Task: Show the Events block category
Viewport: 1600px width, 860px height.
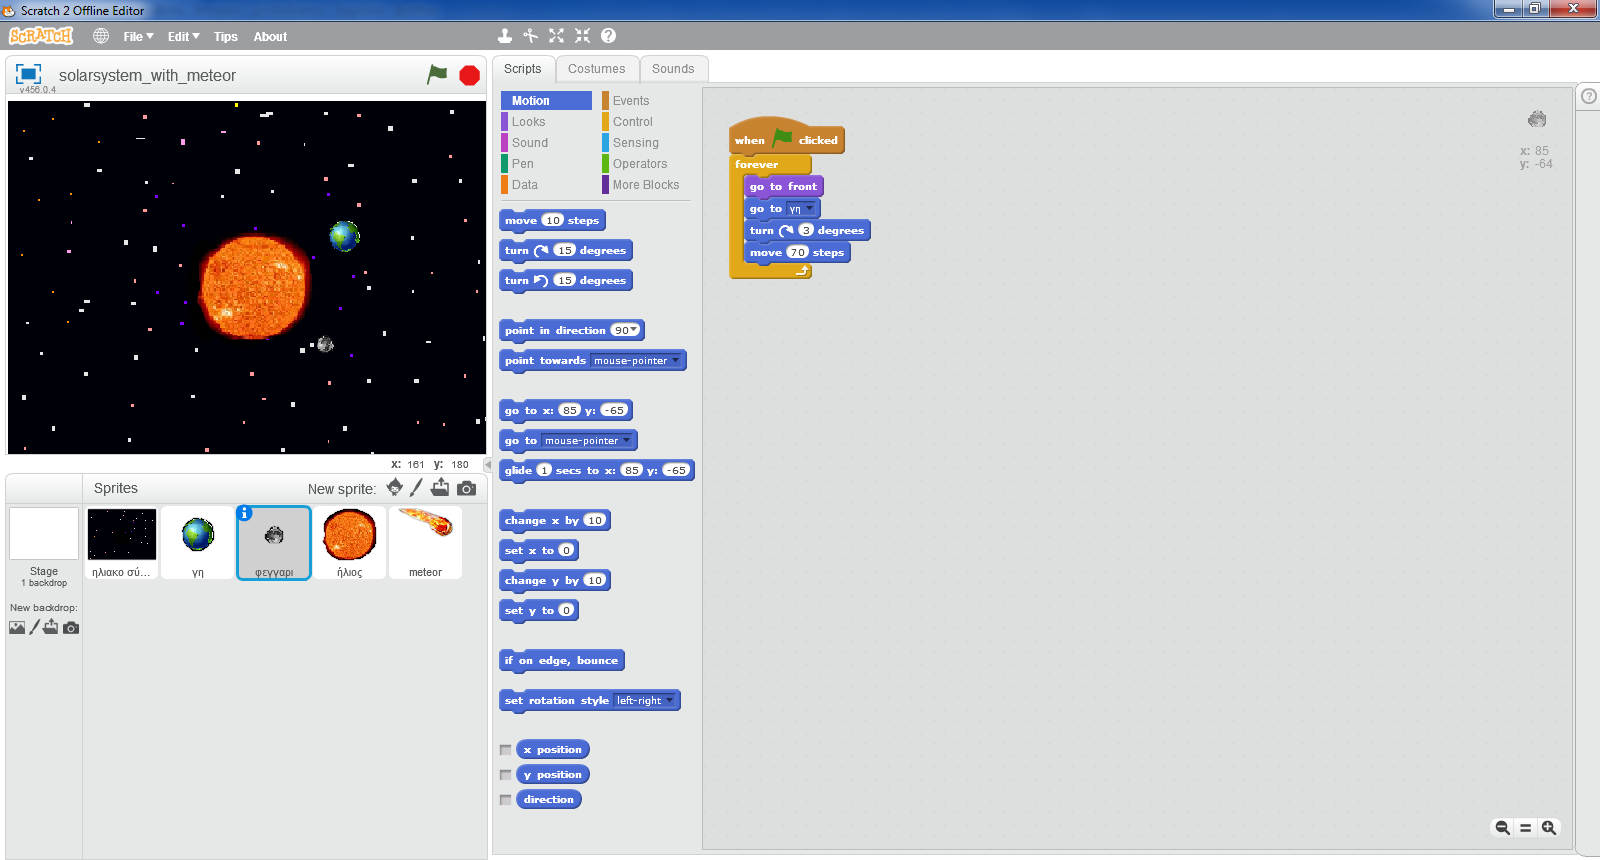Action: 631,101
